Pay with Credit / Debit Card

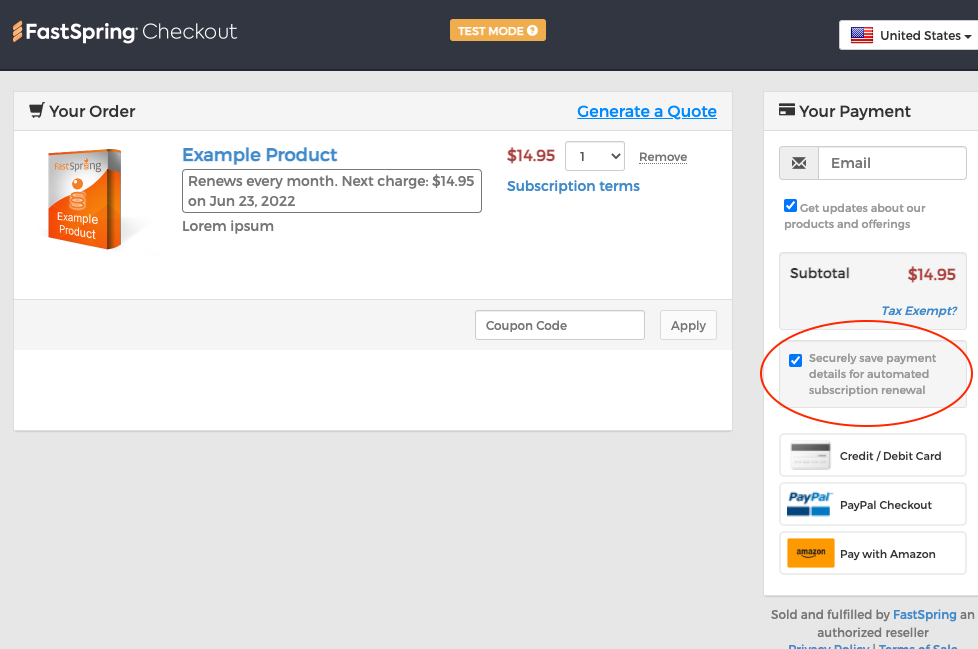click(x=873, y=456)
